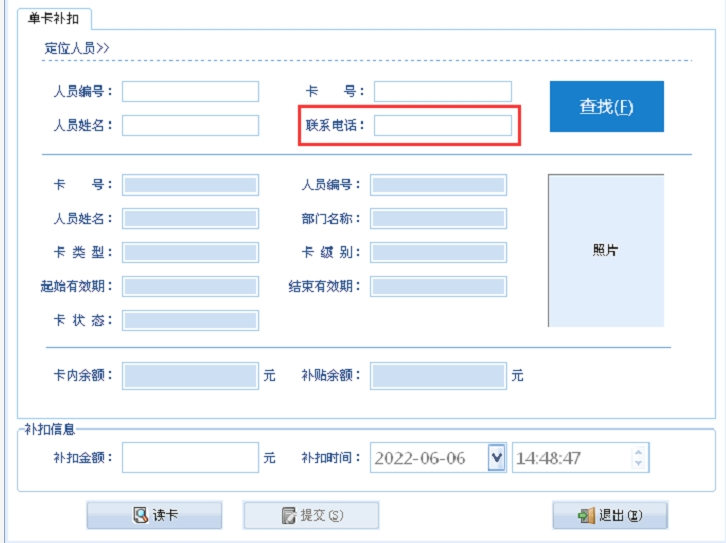Click the 补扣金额 amount input field
The image size is (726, 543).
click(190, 458)
